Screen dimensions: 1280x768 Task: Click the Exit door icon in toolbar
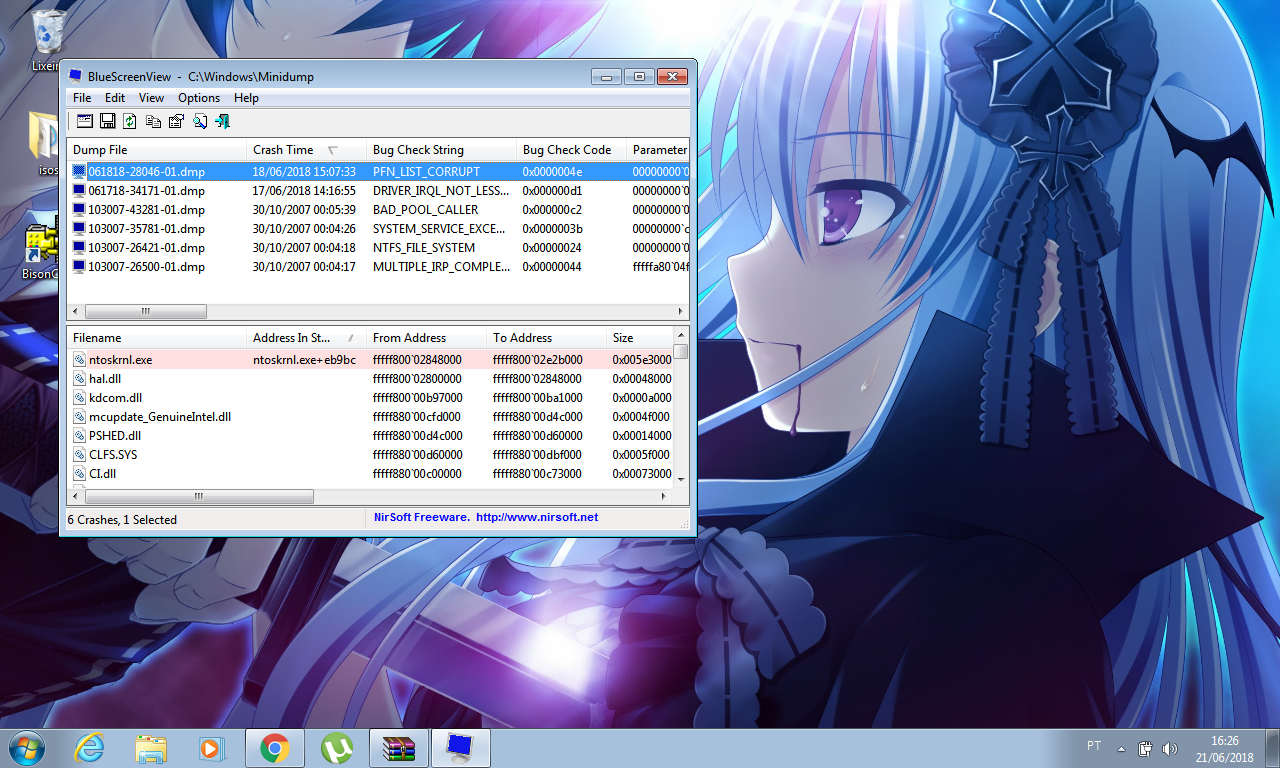click(x=222, y=121)
